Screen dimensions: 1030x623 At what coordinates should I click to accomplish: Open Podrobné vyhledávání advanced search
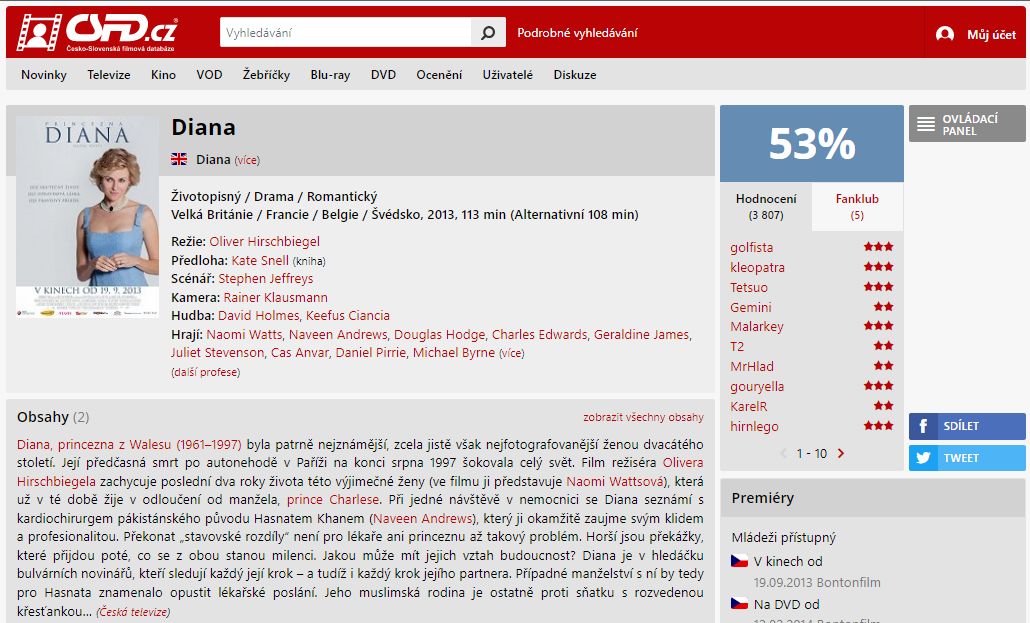(x=577, y=32)
